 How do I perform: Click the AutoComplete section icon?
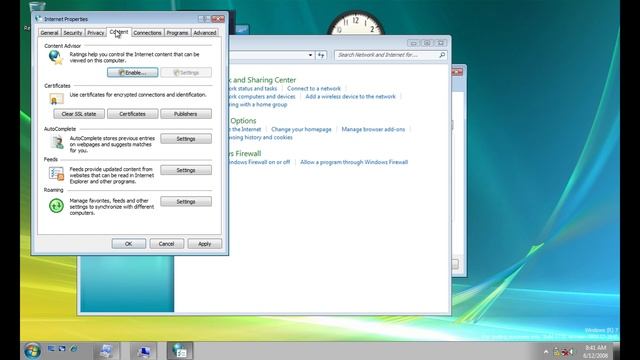pos(57,142)
